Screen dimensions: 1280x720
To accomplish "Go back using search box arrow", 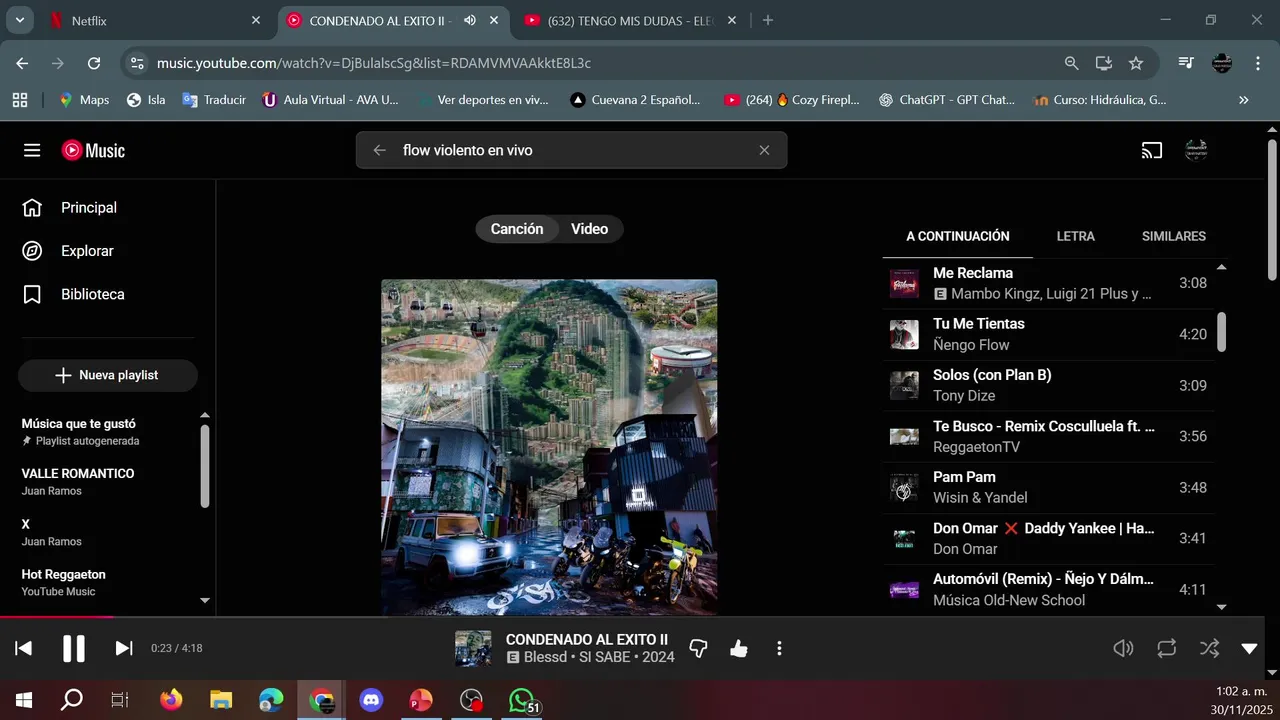I will [379, 150].
